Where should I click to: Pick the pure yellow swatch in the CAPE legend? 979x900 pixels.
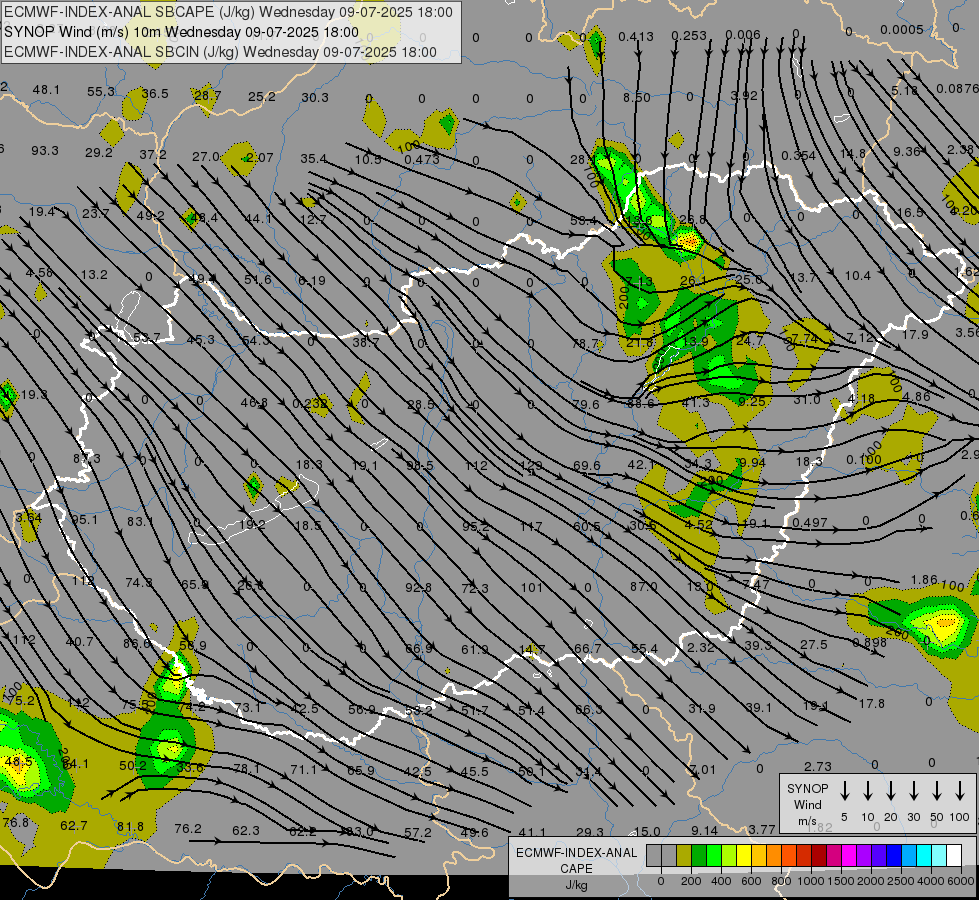(744, 855)
